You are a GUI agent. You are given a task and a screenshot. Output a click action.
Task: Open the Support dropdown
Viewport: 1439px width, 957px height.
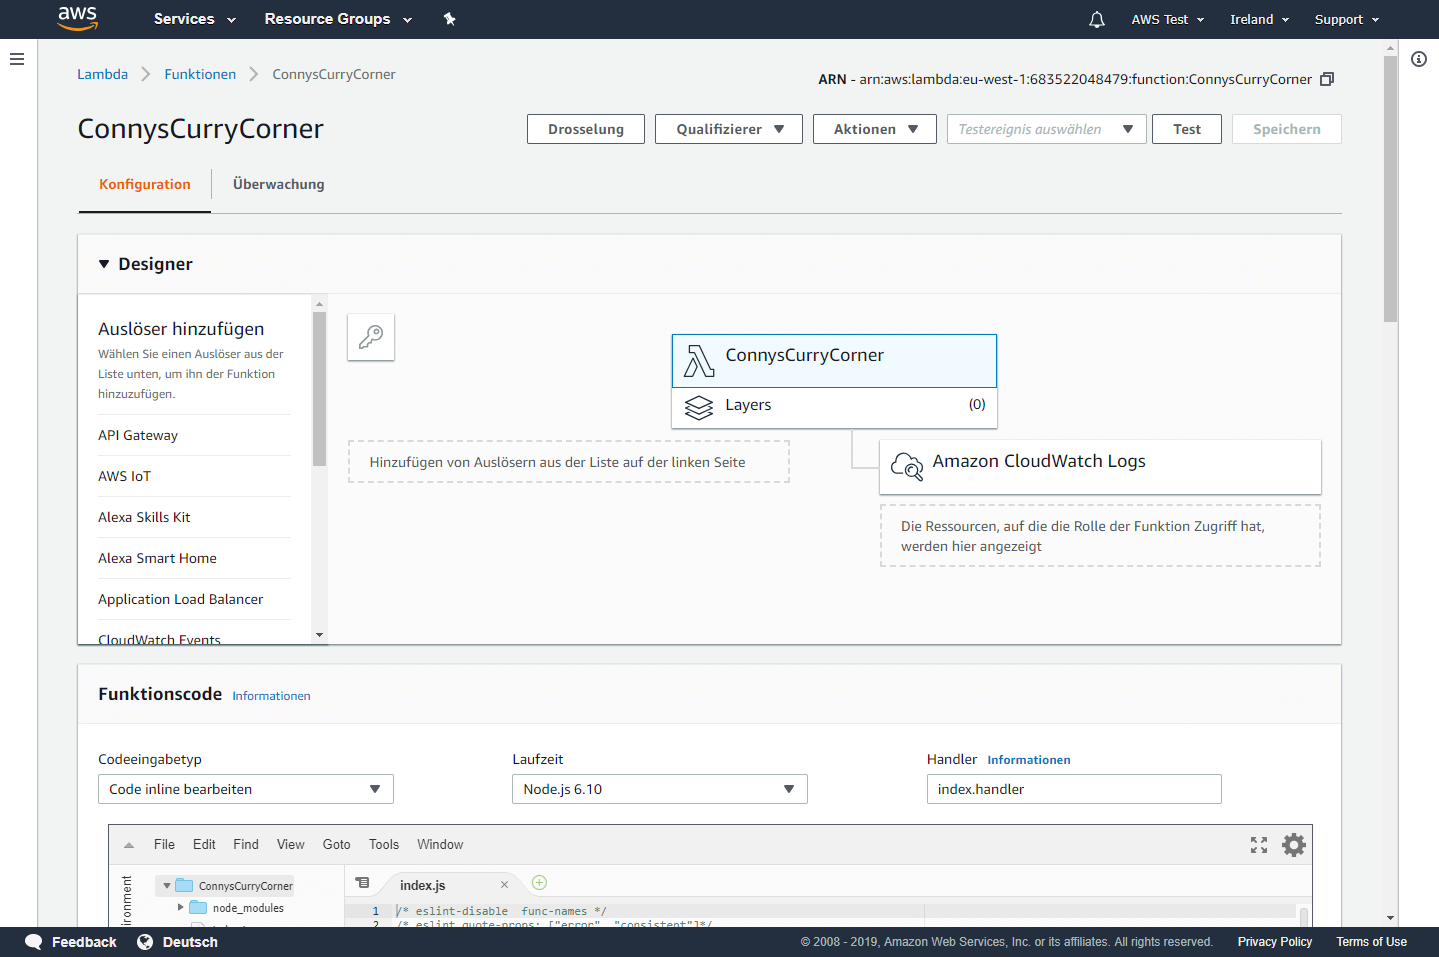tap(1347, 19)
